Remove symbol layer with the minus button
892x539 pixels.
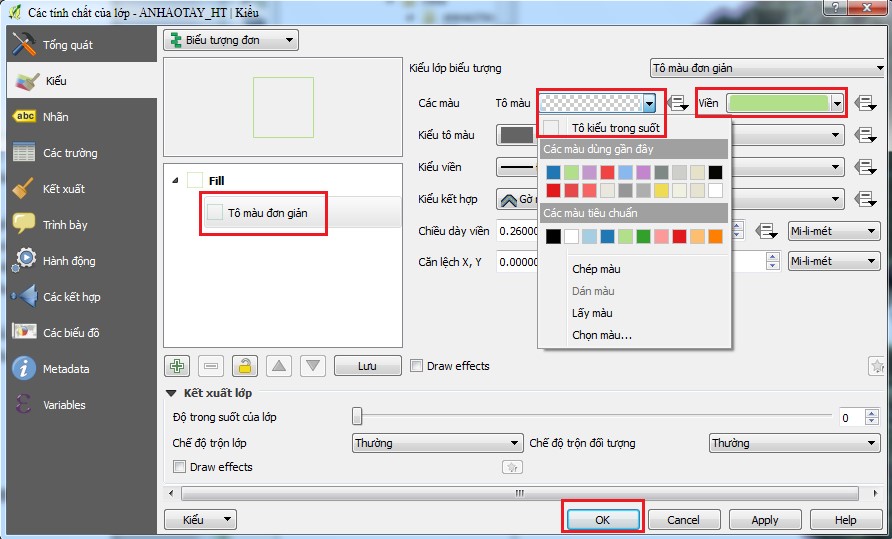point(210,366)
